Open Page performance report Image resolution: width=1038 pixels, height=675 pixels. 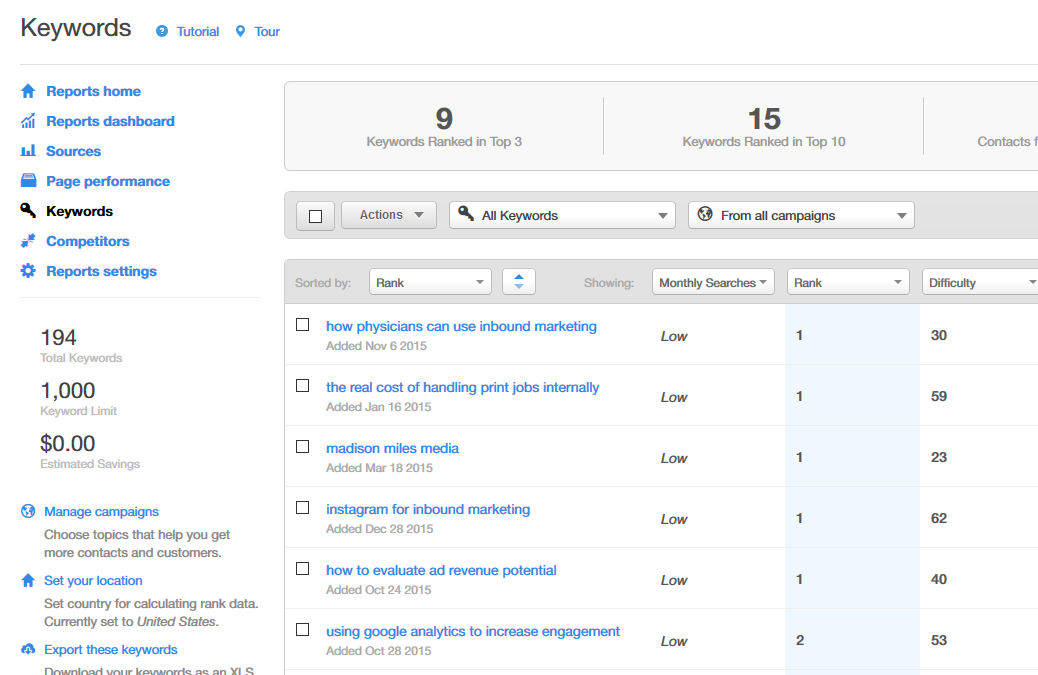click(108, 181)
